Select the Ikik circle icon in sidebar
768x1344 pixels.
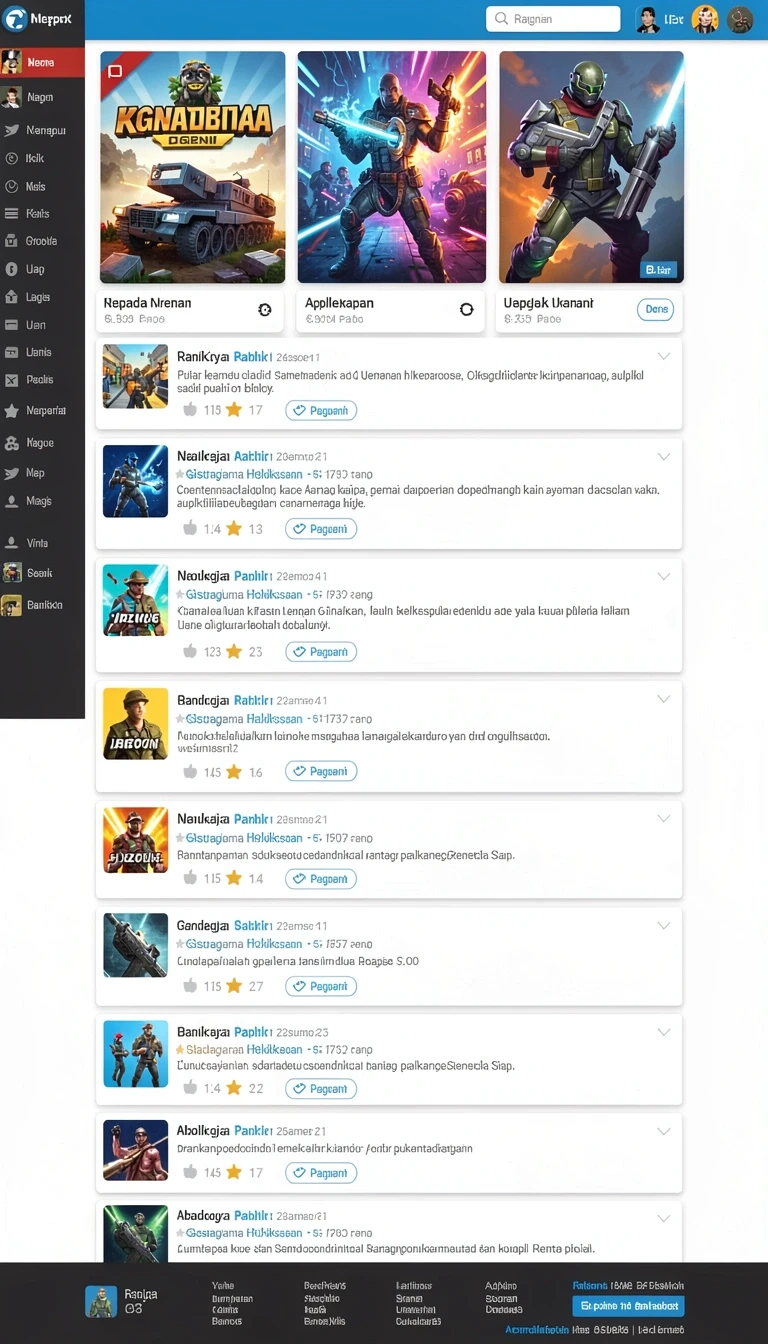(x=12, y=158)
